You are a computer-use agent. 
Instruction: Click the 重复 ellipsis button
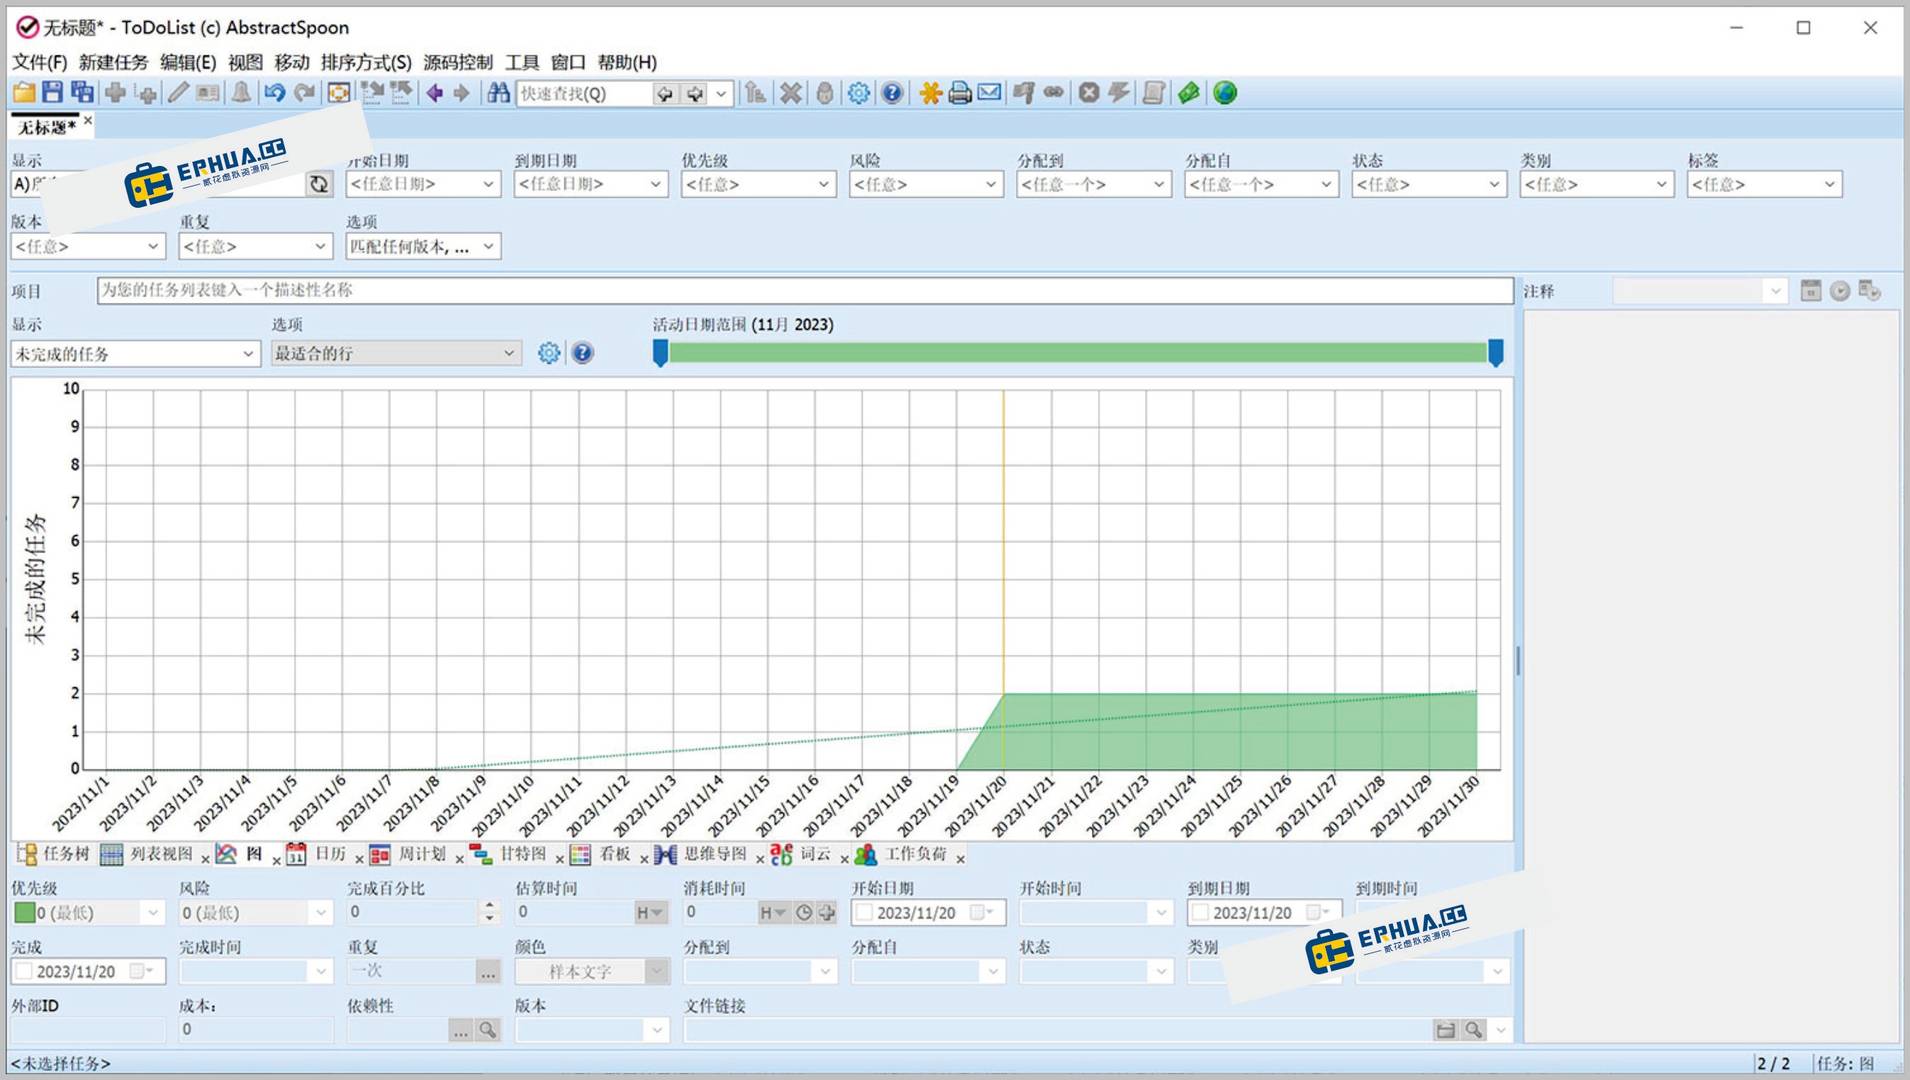(x=487, y=971)
